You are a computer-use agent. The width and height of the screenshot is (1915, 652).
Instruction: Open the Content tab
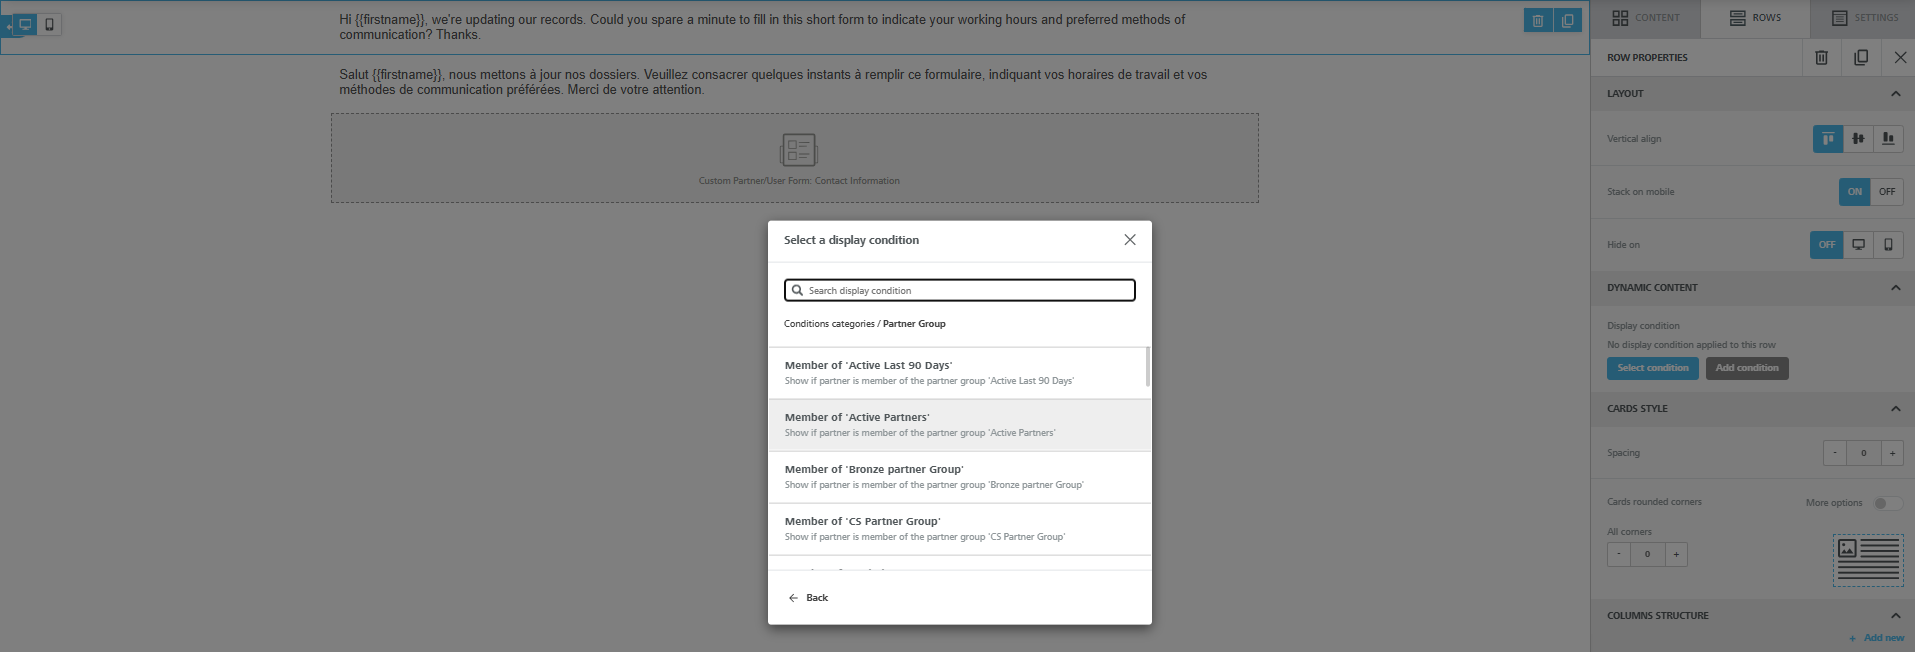point(1645,18)
